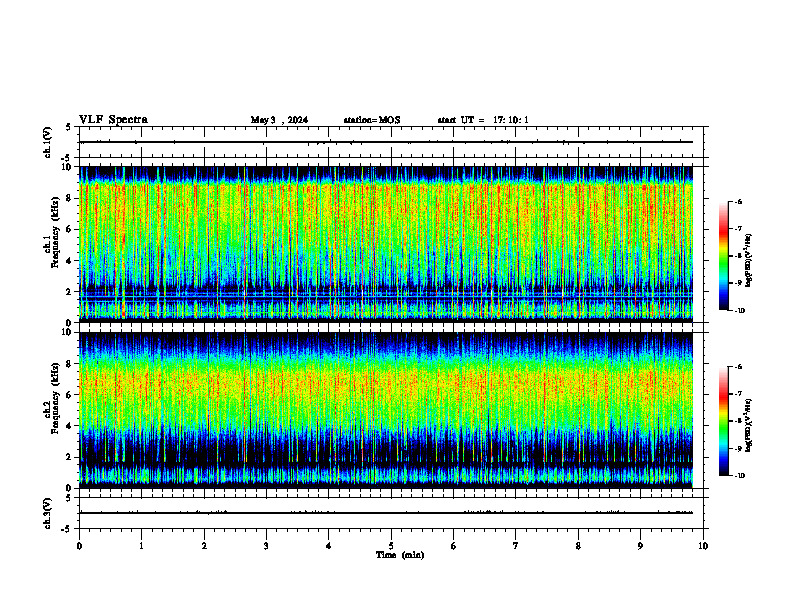The height and width of the screenshot is (612, 792).
Task: Click the "2" tick on the time axis
Action: pos(204,546)
